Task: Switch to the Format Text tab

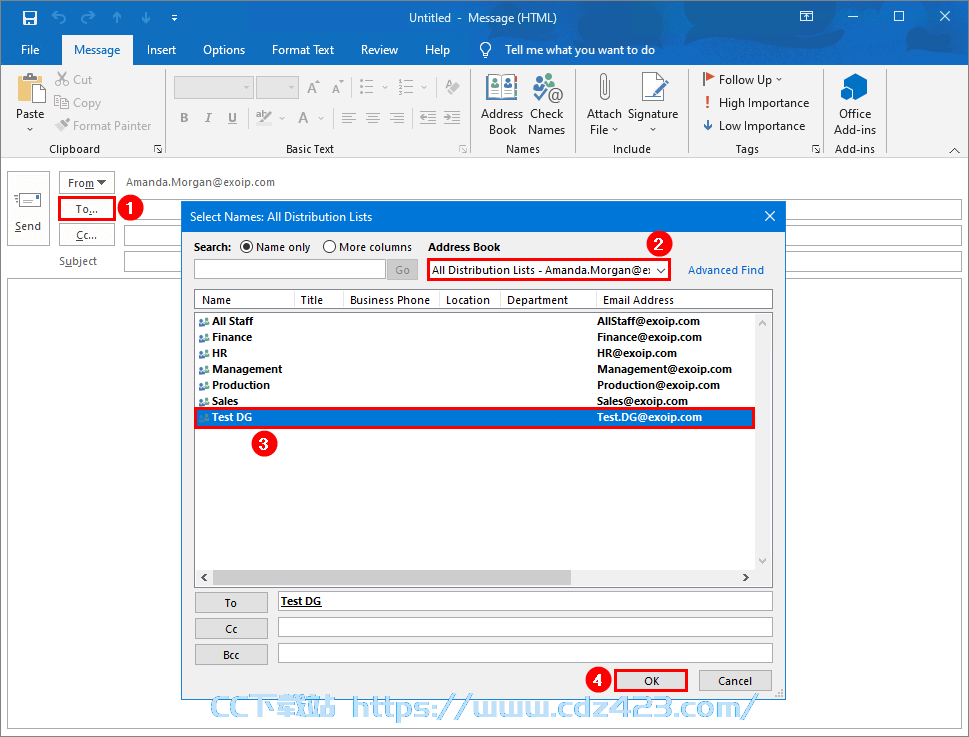Action: [x=303, y=50]
